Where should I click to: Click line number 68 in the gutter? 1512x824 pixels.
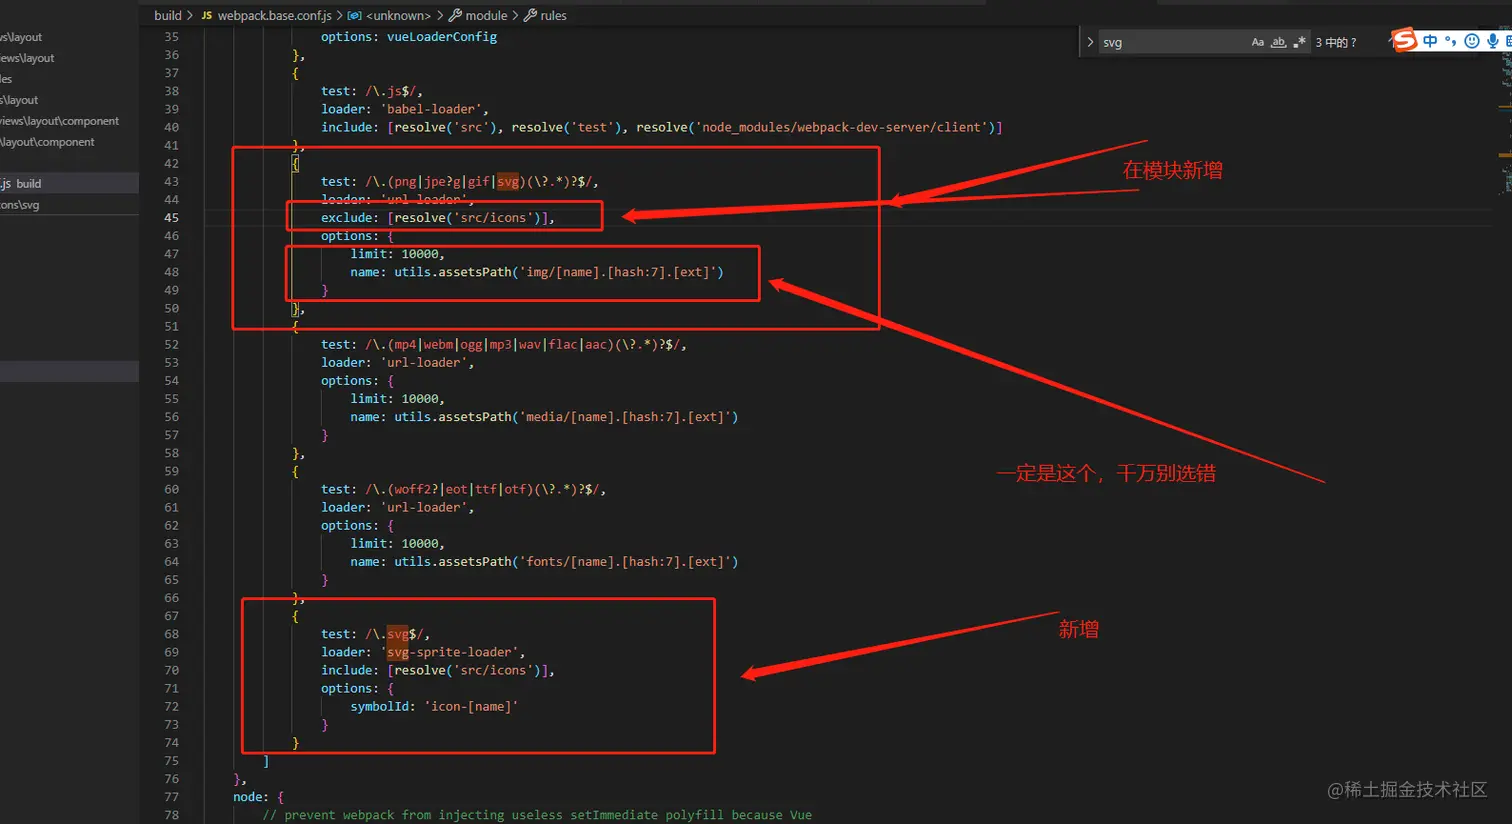(172, 634)
